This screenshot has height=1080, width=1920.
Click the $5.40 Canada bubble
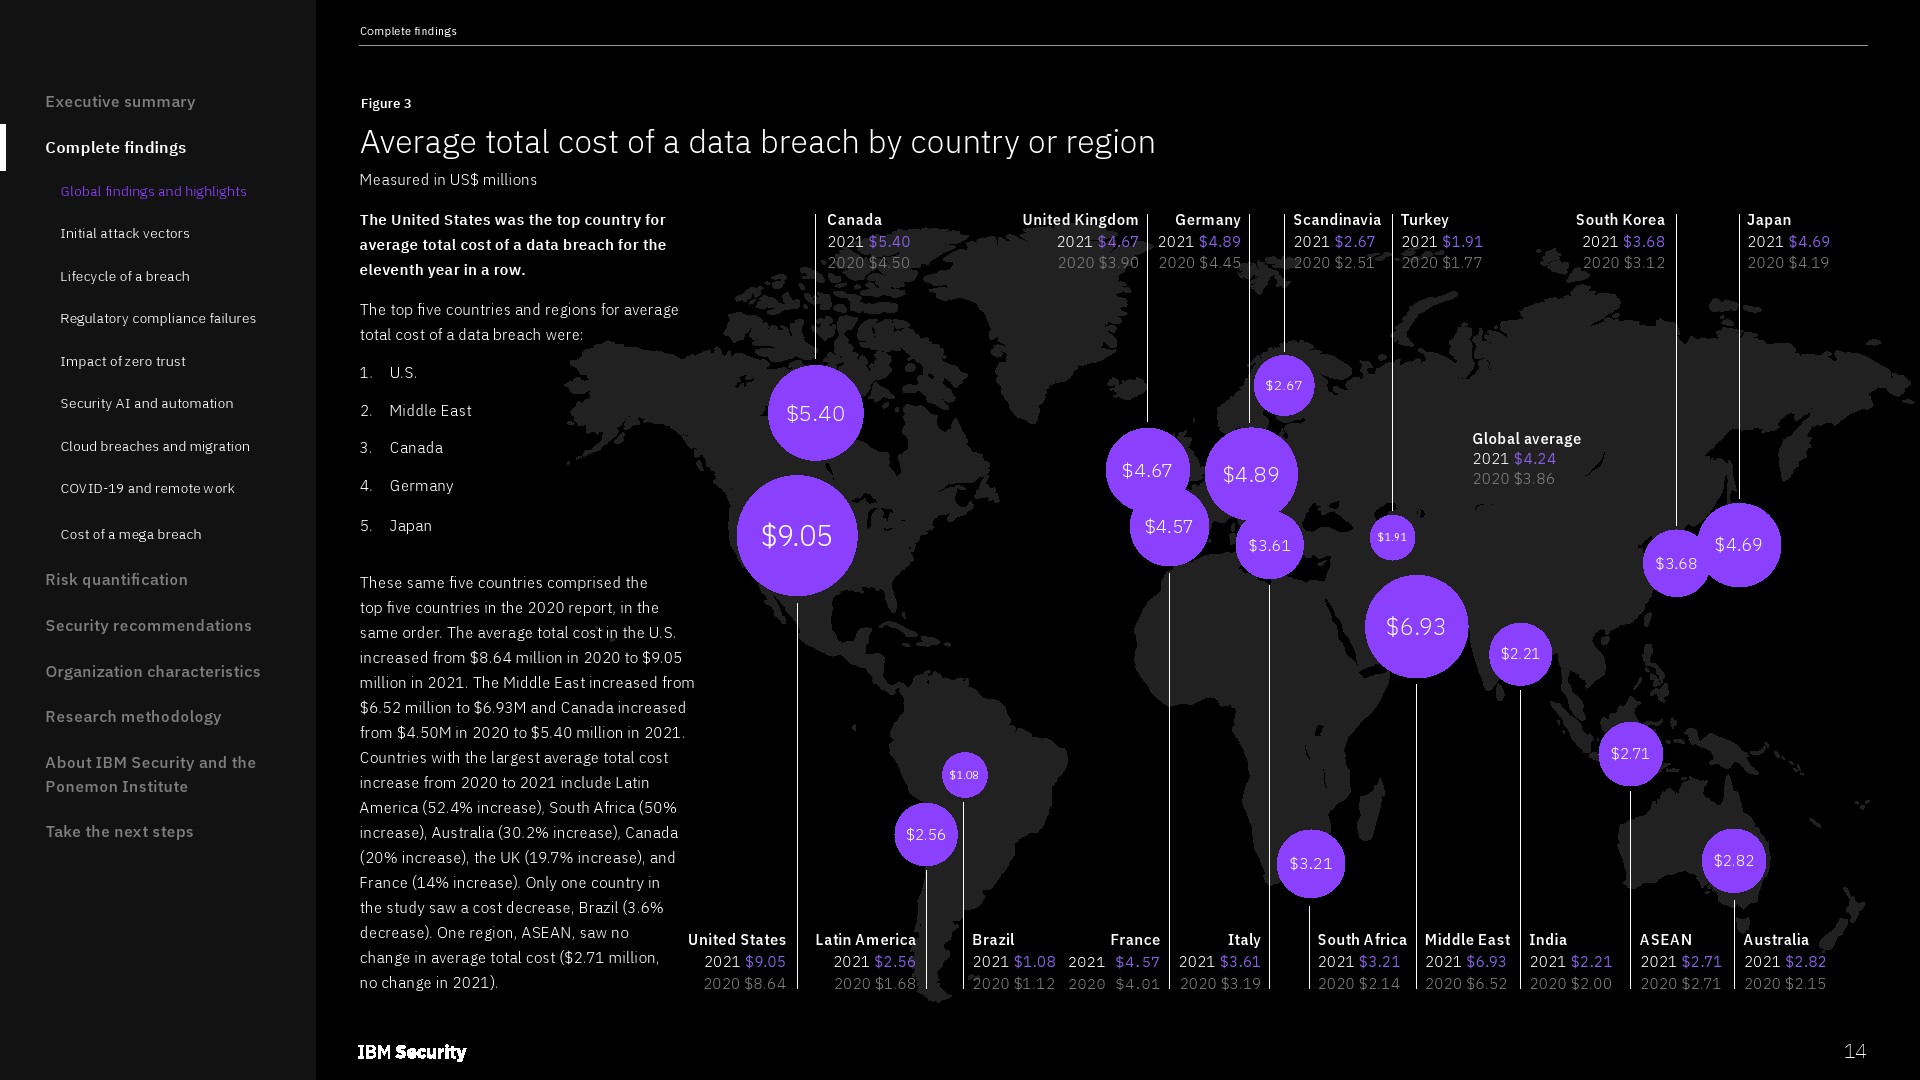815,413
